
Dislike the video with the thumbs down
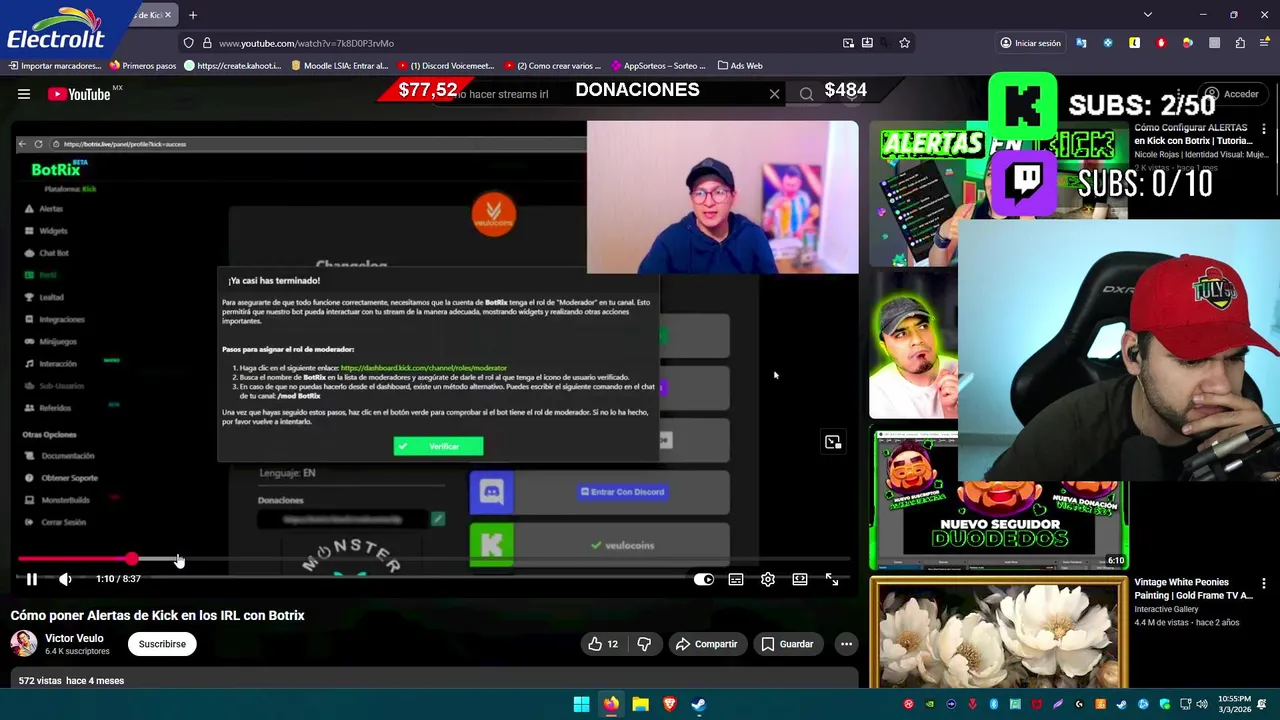pos(644,644)
